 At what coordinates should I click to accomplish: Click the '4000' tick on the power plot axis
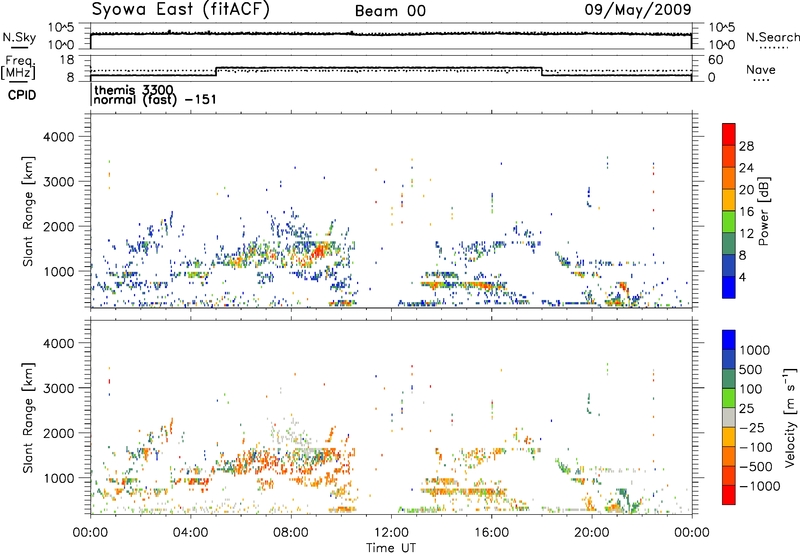coord(58,137)
